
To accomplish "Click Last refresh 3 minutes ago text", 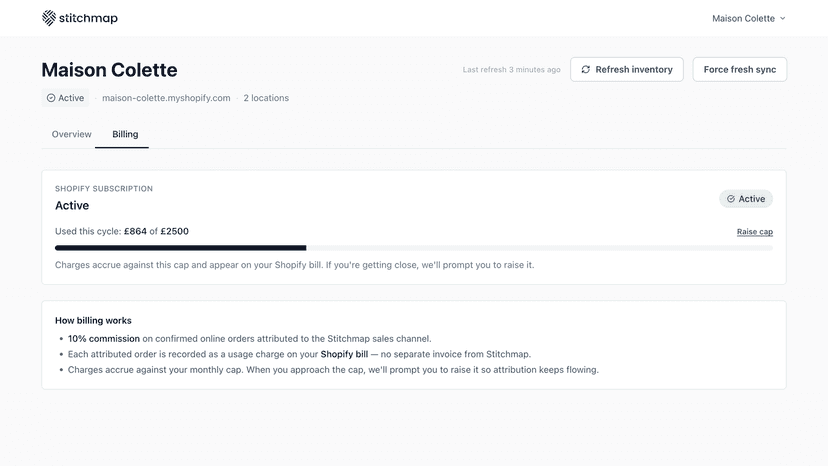I will point(511,69).
